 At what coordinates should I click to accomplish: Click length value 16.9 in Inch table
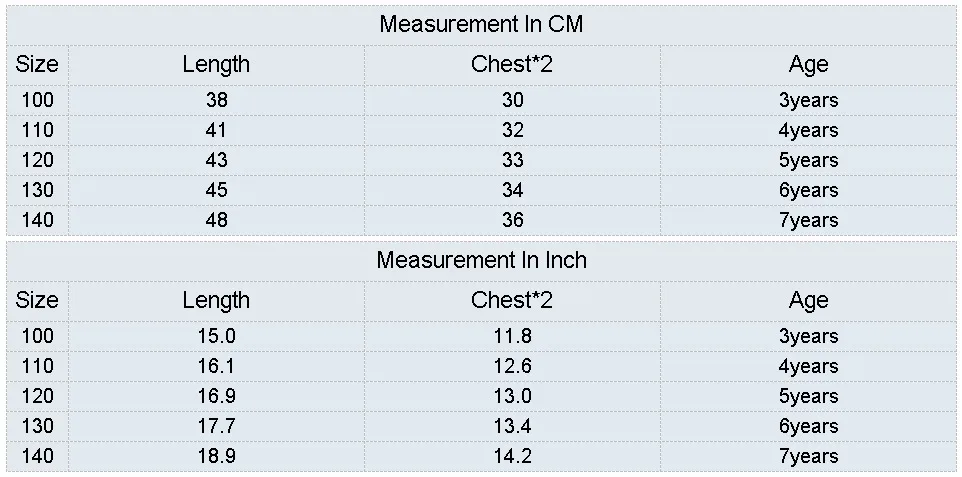(216, 397)
